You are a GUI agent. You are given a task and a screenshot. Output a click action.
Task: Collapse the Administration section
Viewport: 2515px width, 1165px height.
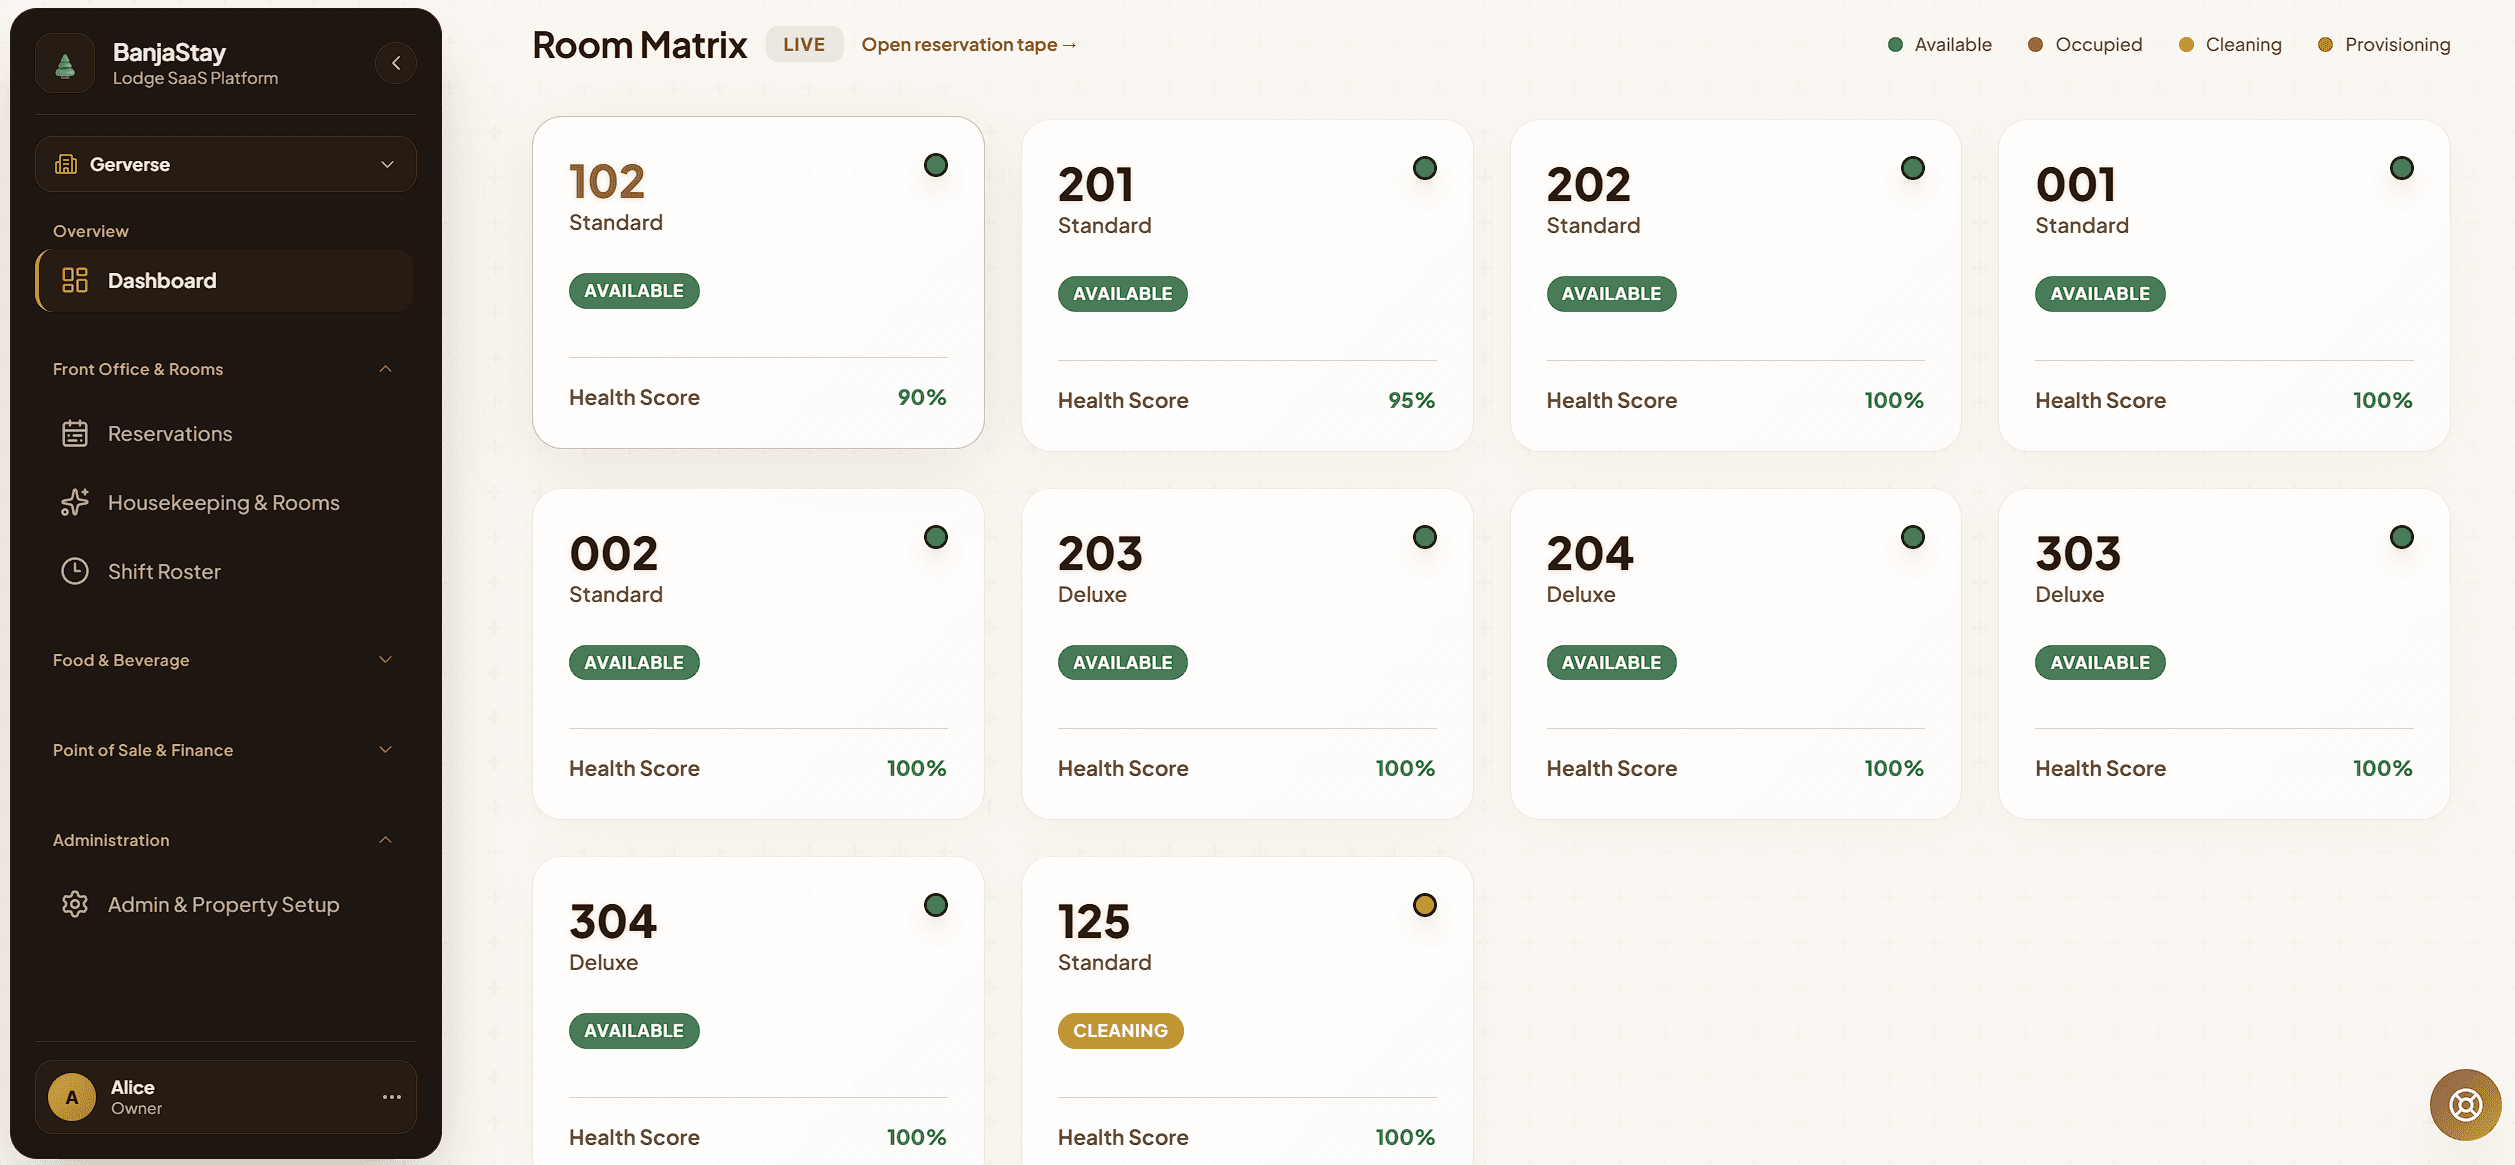[x=223, y=840]
